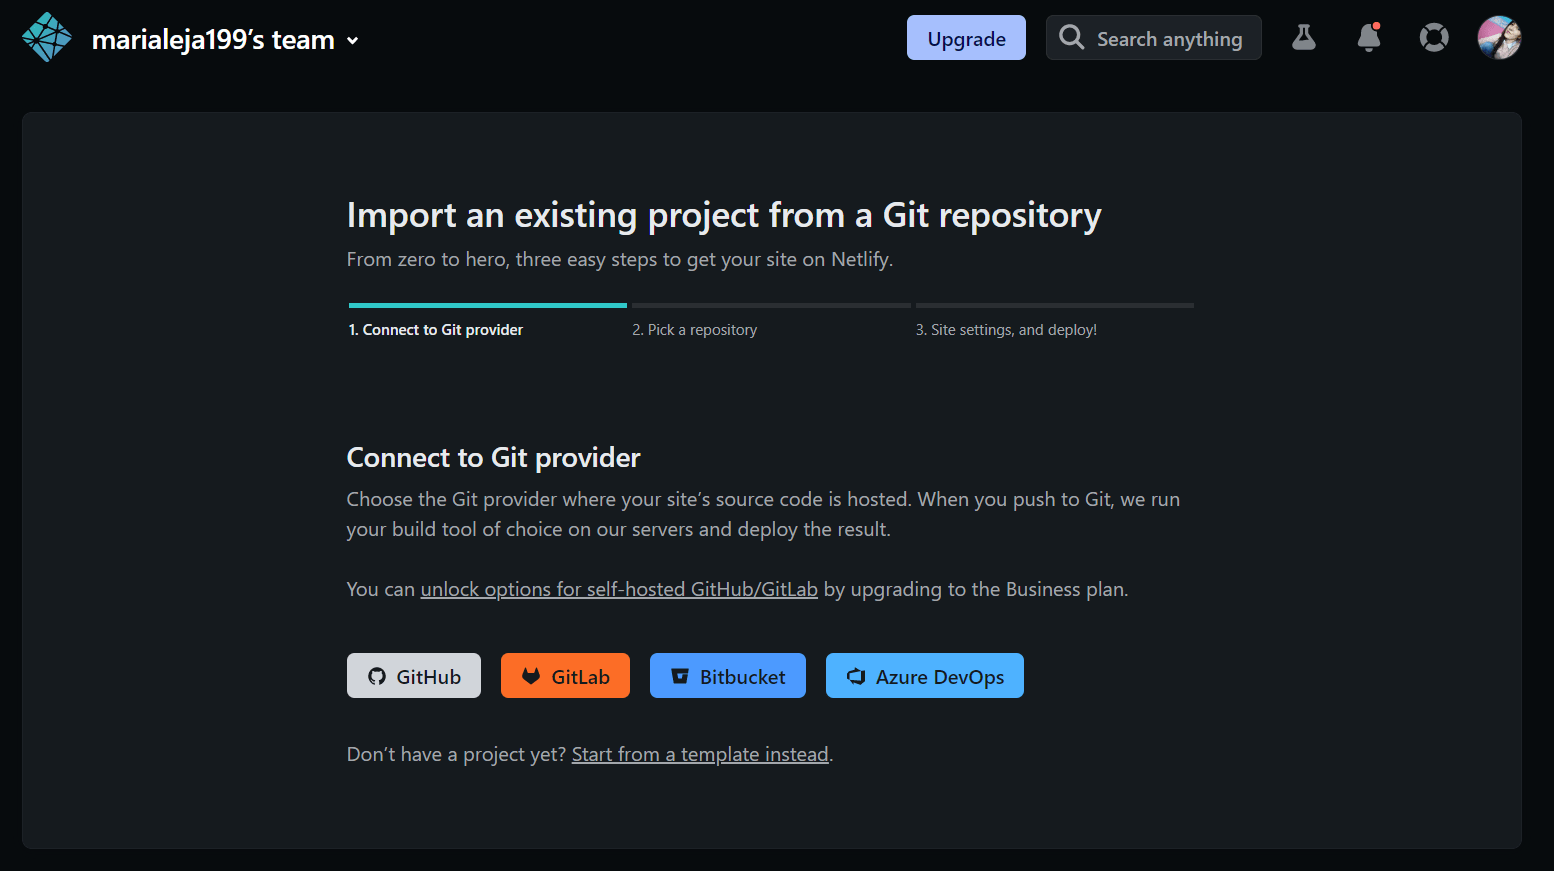Expand the marialeja199's team dropdown
Screen dimensions: 1554x871
[212, 40]
